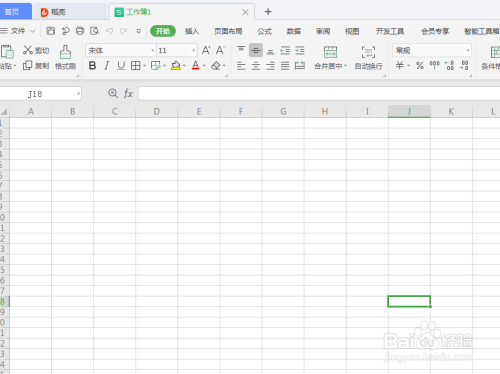Toggle Italic formatting
The height and width of the screenshot is (374, 500).
coord(107,66)
